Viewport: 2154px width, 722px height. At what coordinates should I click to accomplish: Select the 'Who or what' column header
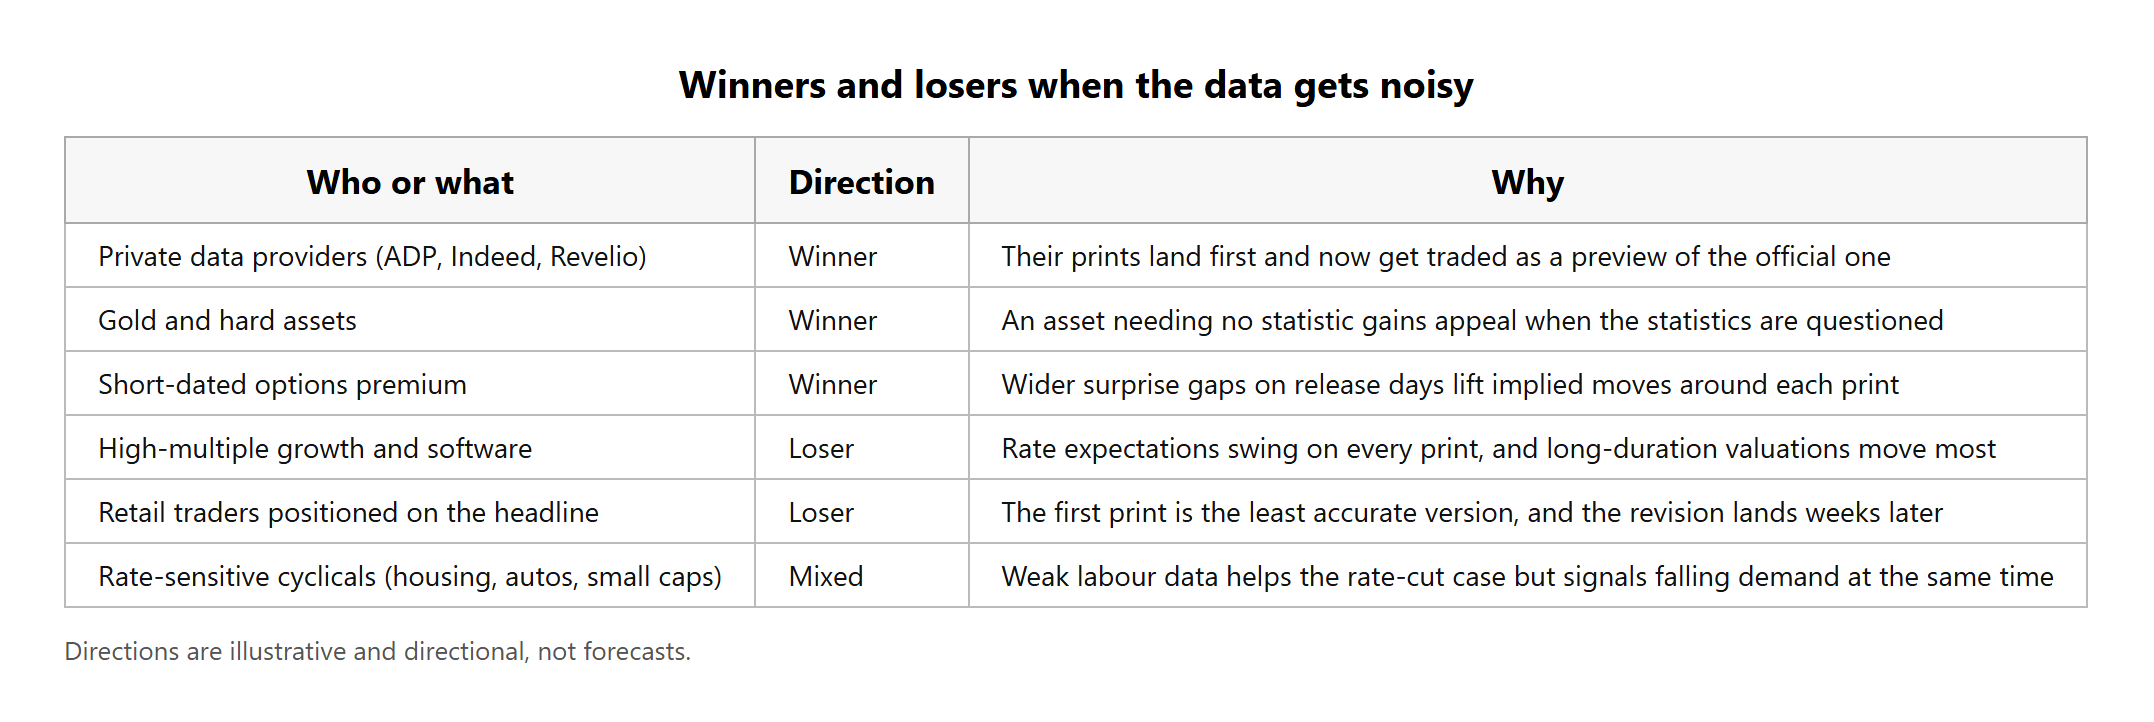pos(410,181)
